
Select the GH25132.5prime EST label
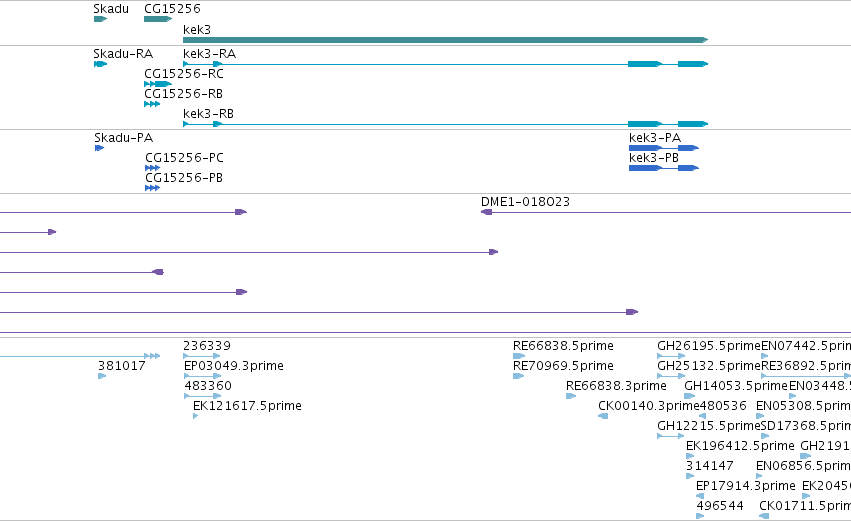point(709,366)
